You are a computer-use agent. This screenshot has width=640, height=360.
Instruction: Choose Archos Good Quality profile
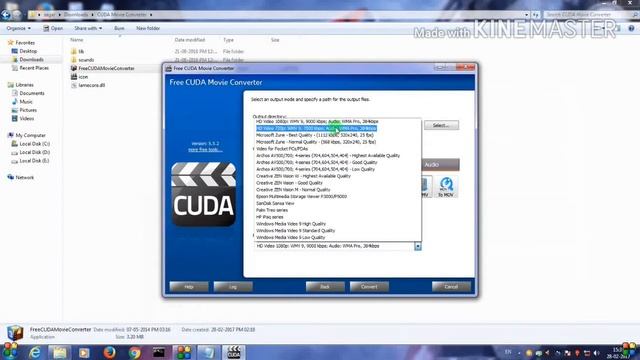(316, 162)
